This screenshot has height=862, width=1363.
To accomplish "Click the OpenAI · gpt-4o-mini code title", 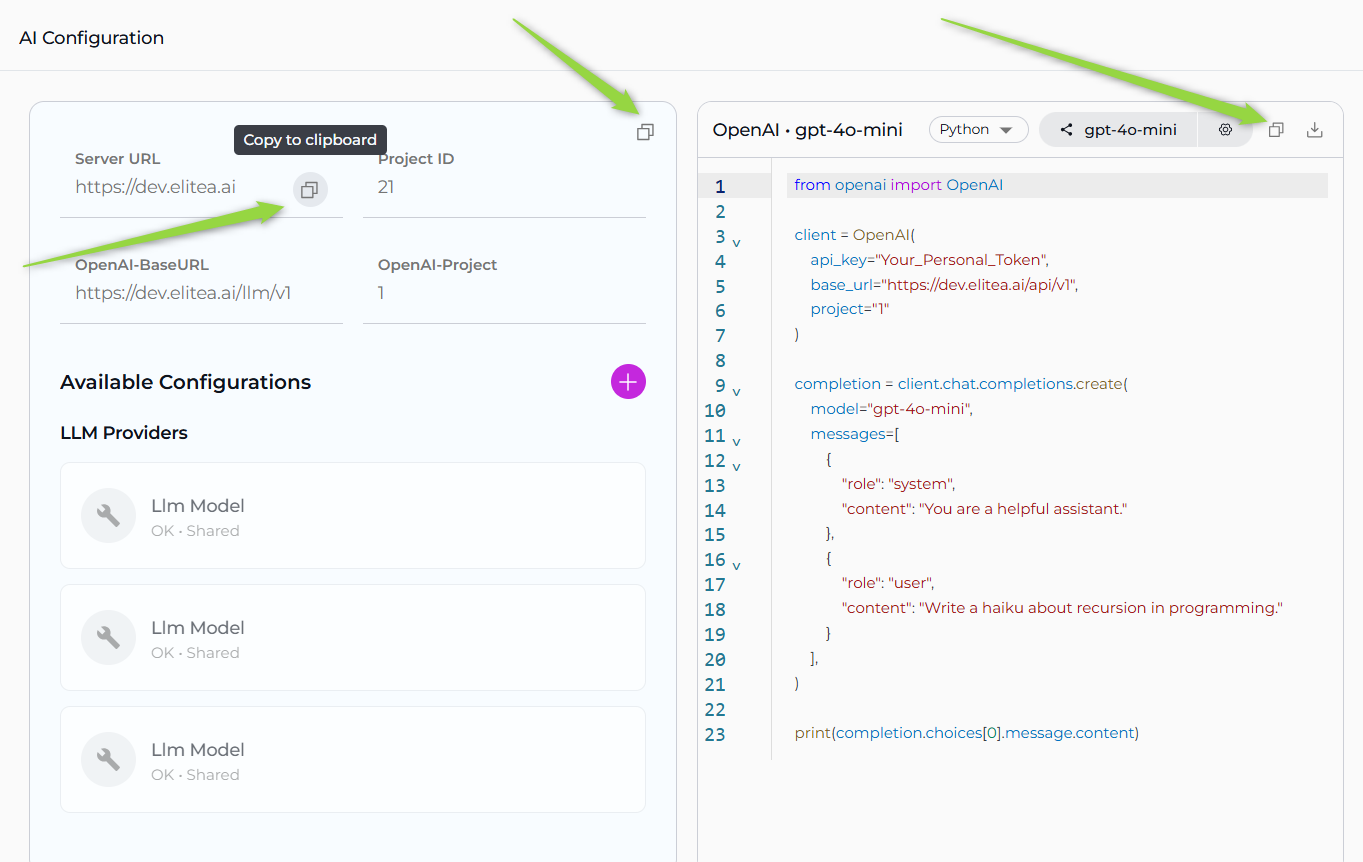I will [808, 130].
